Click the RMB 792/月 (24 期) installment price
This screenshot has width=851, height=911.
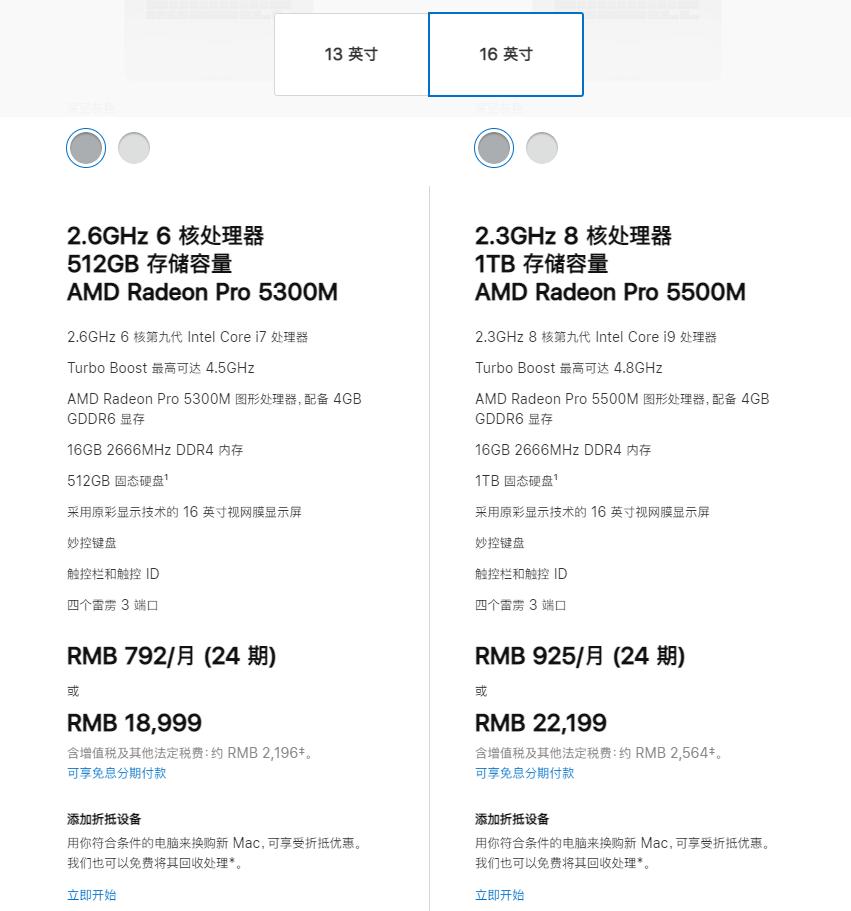click(171, 656)
